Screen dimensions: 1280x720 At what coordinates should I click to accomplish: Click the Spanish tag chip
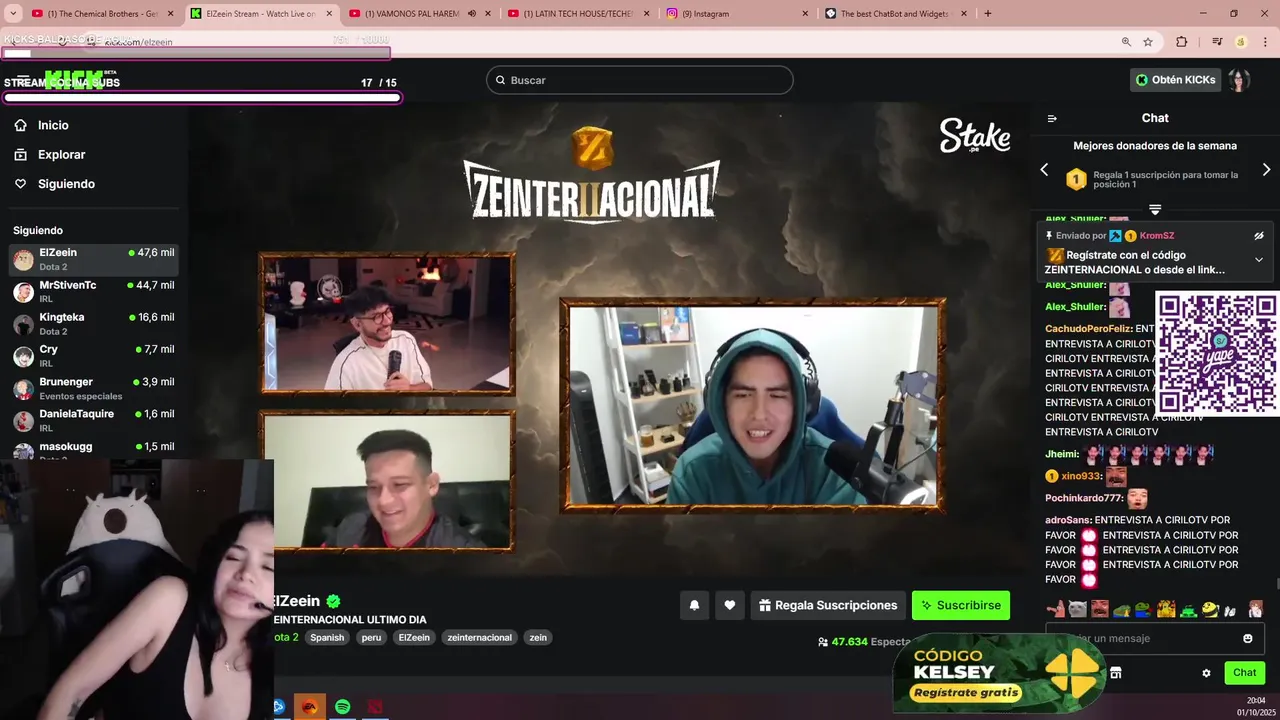click(x=327, y=638)
